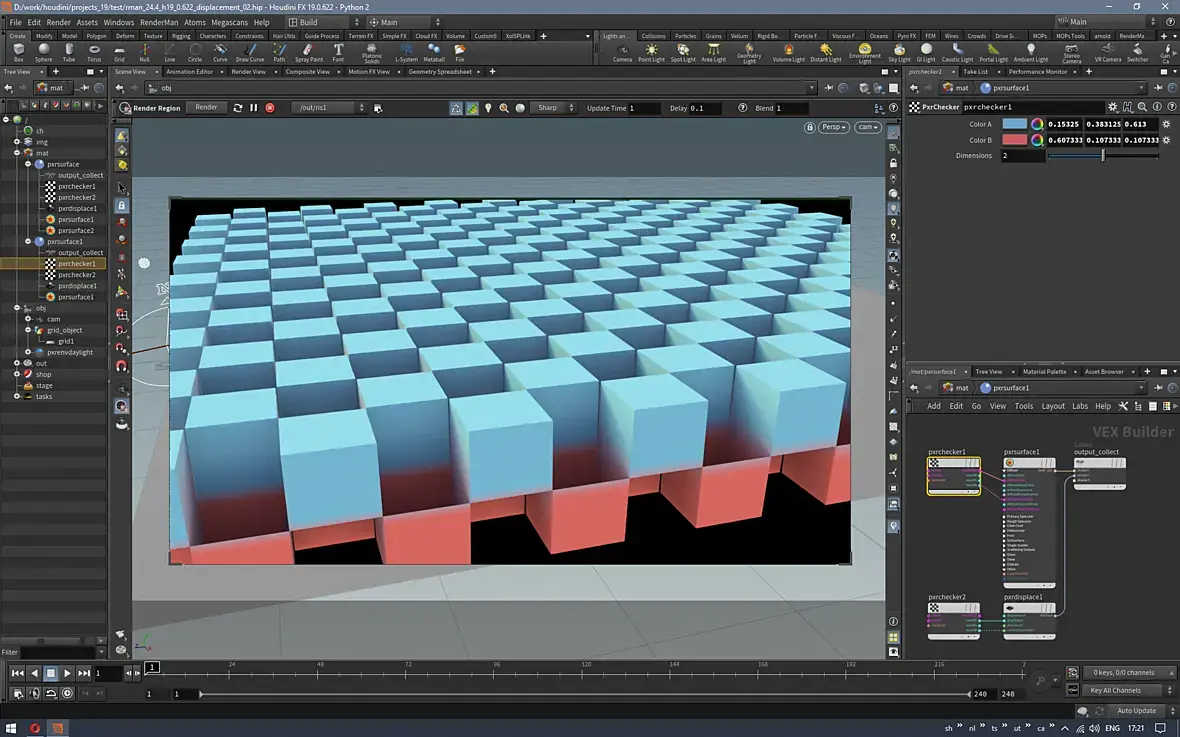Select pxrdisplace1 in the tree view
This screenshot has width=1180, height=737.
(77, 286)
